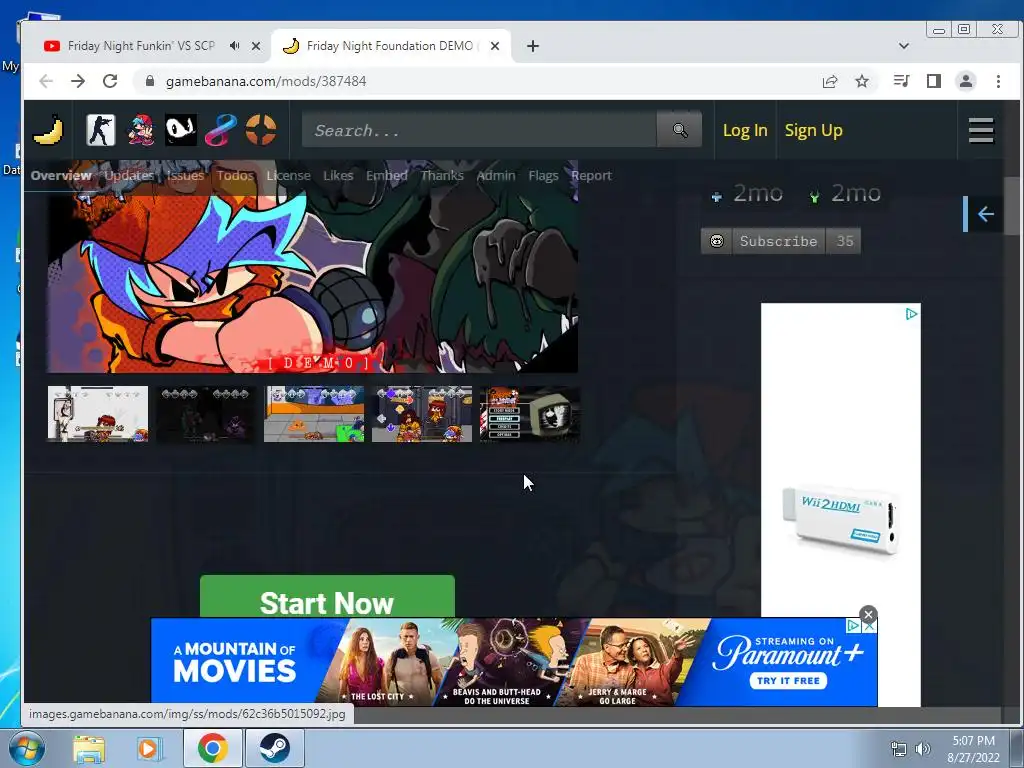
Task: Open AdChoices icon on Wii2HDMI ad
Action: pyautogui.click(x=911, y=314)
